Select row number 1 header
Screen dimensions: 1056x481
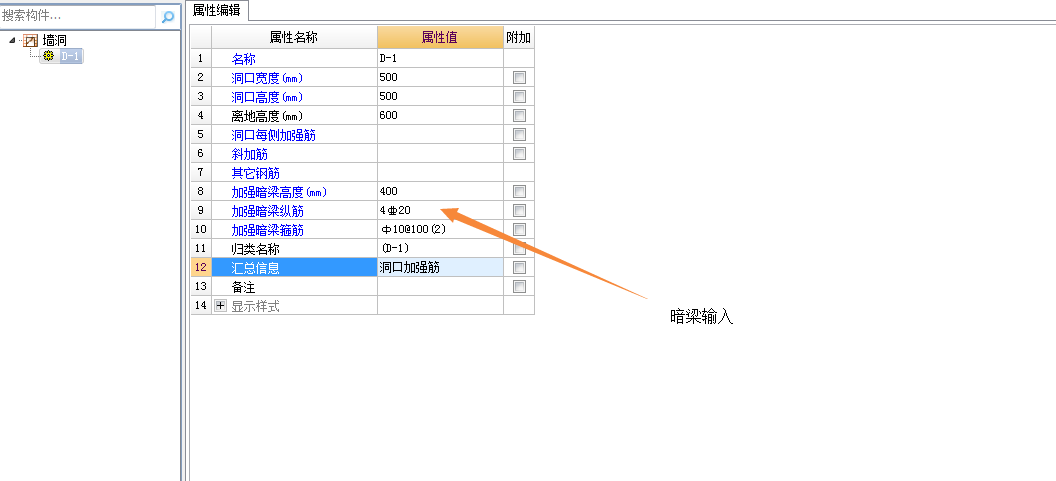click(201, 59)
